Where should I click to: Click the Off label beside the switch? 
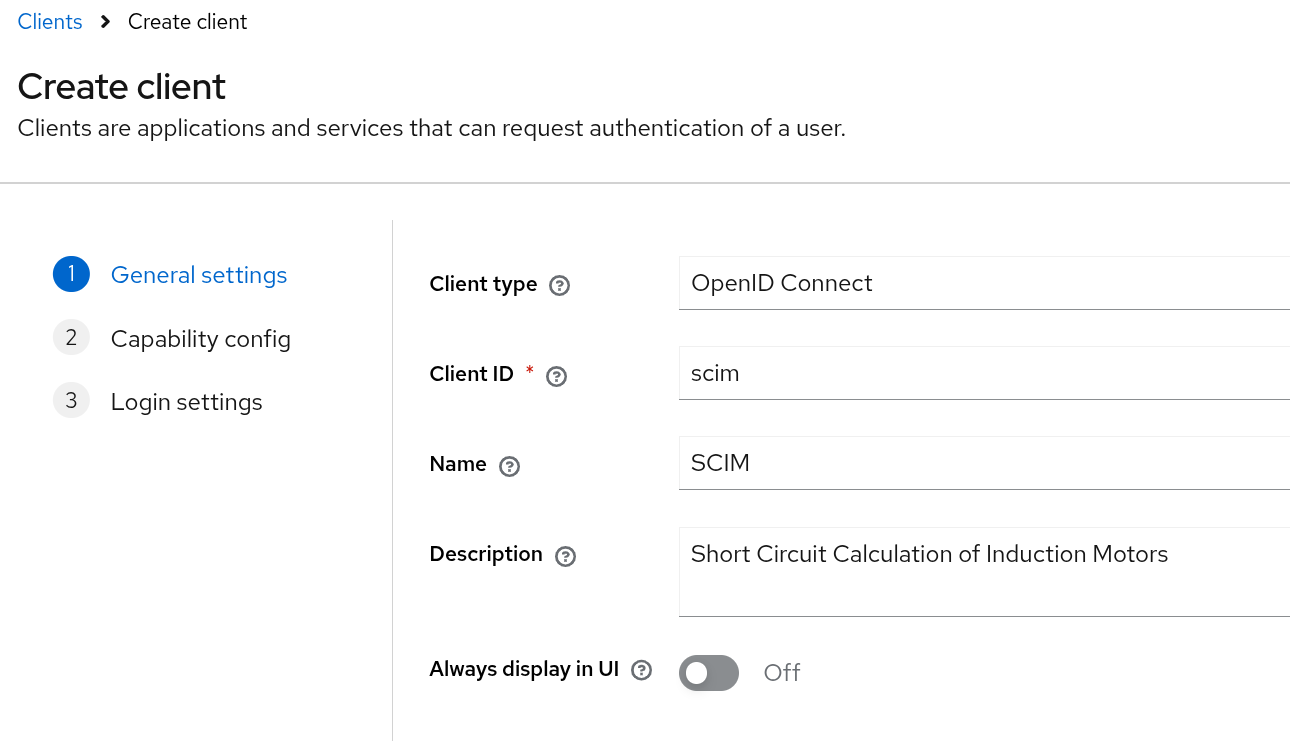(x=782, y=673)
